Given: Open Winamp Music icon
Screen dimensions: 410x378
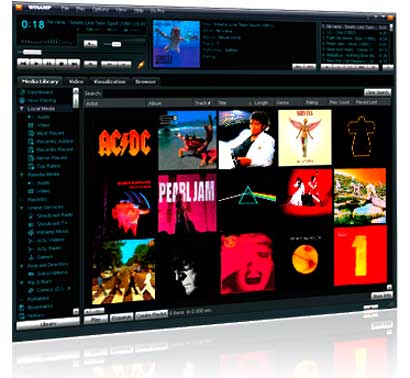Looking at the screenshot, I should click(31, 232).
